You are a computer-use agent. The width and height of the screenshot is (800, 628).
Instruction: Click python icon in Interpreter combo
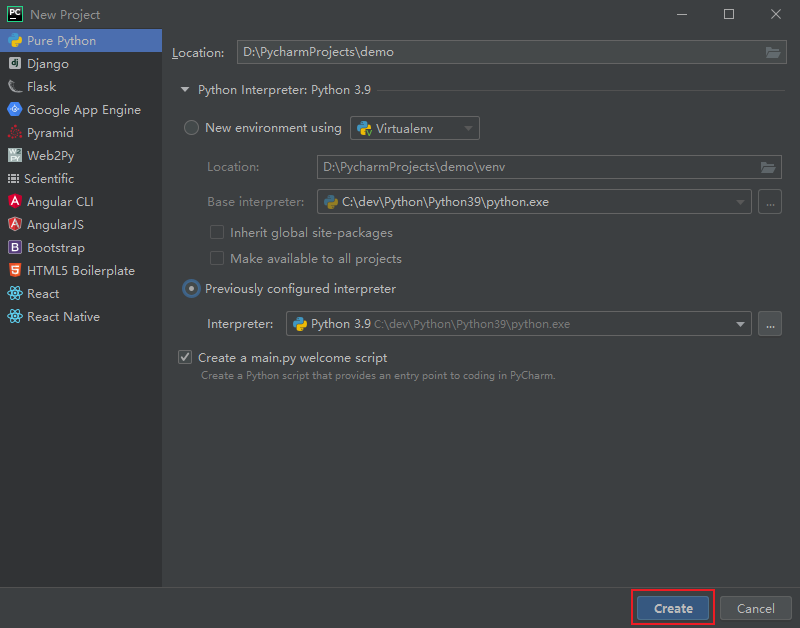point(300,324)
